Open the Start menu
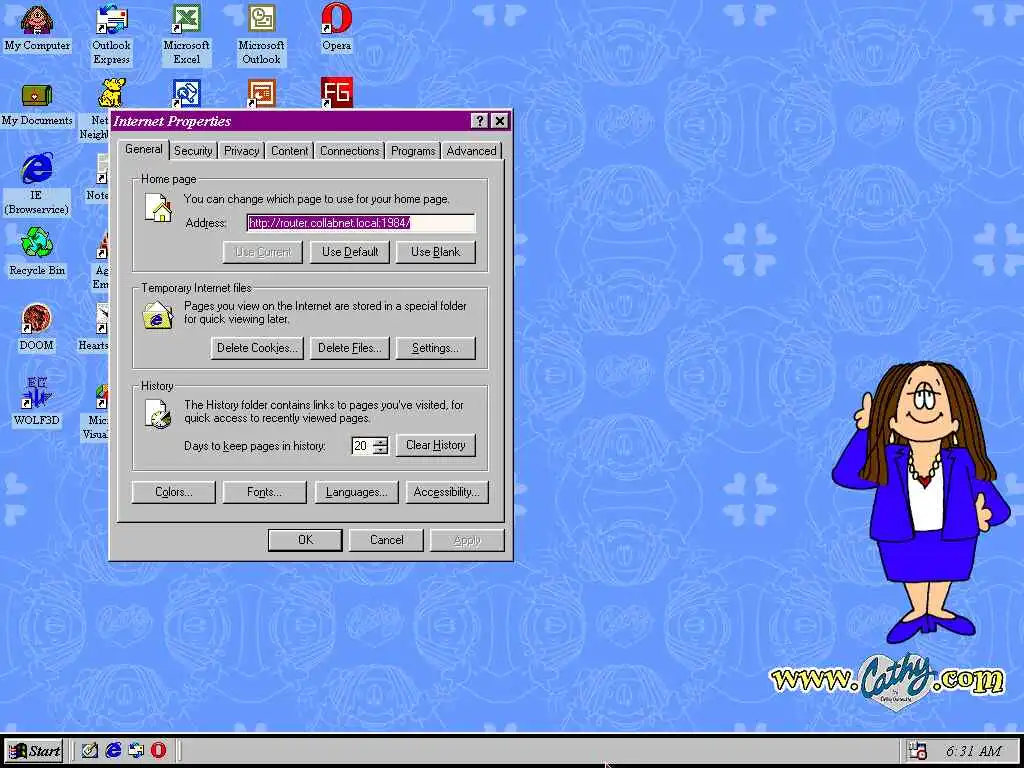Viewport: 1024px width, 768px height. pyautogui.click(x=34, y=751)
